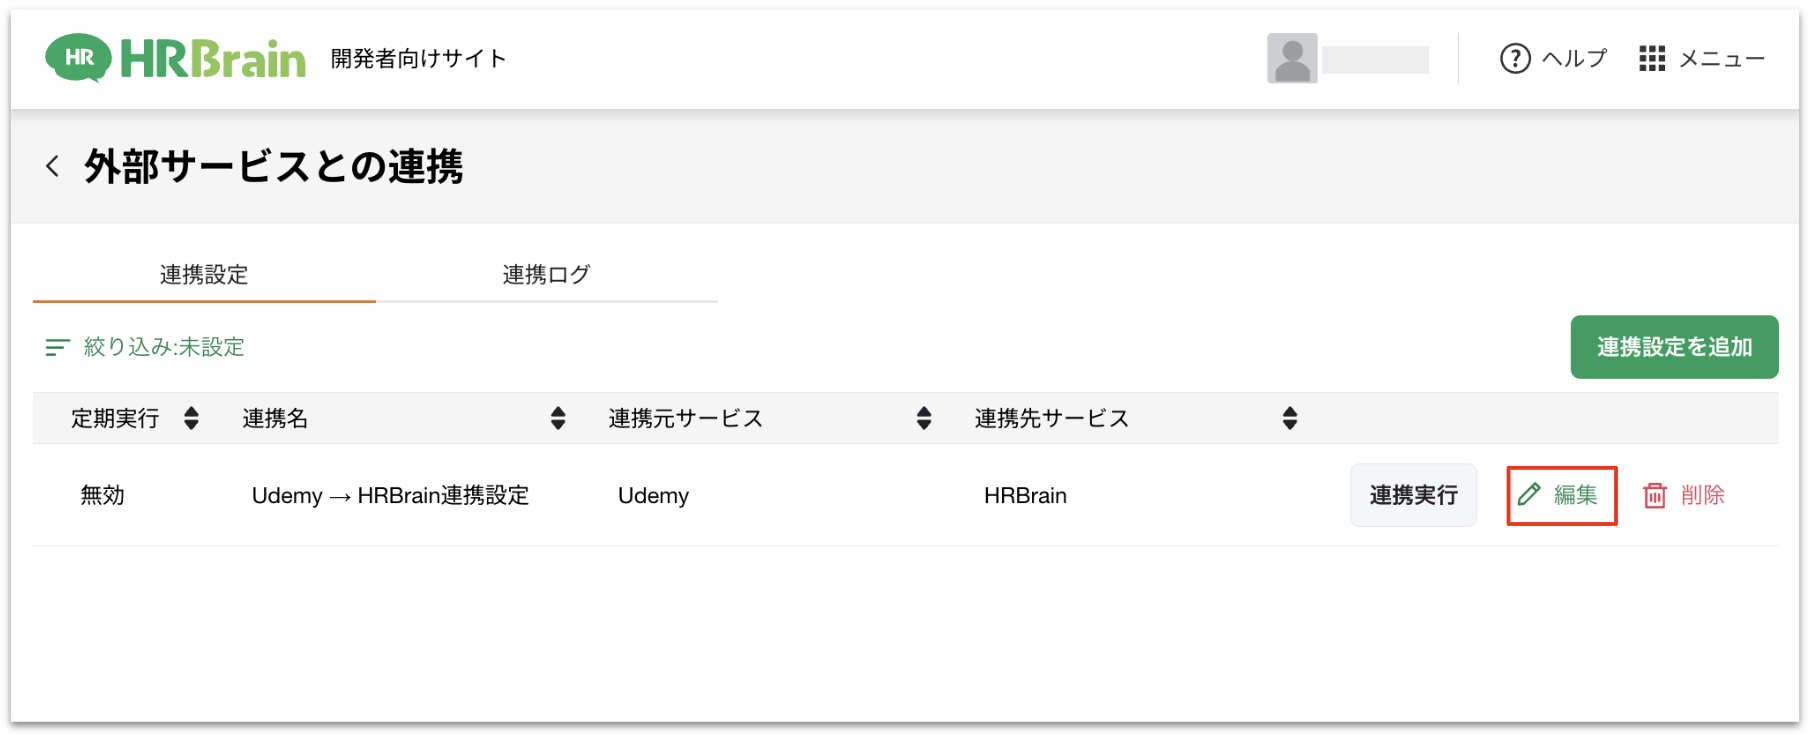Switch to the 連携設定 tab
Viewport: 1812px width, 734px height.
(204, 275)
